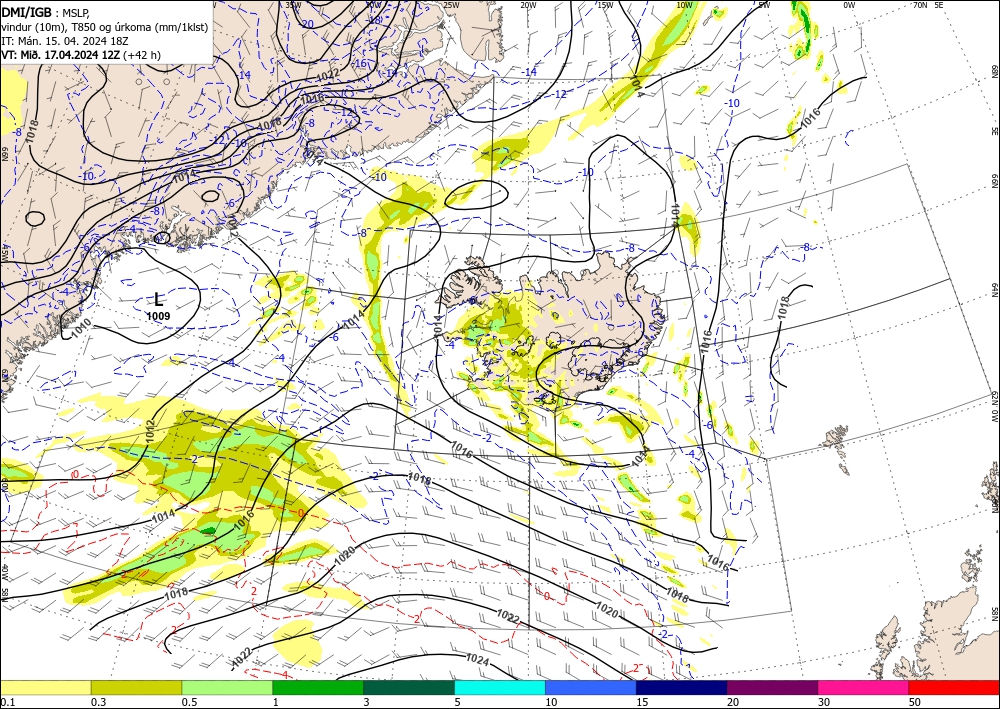Click the legend value '50'
The height and width of the screenshot is (709, 1000).
point(915,702)
